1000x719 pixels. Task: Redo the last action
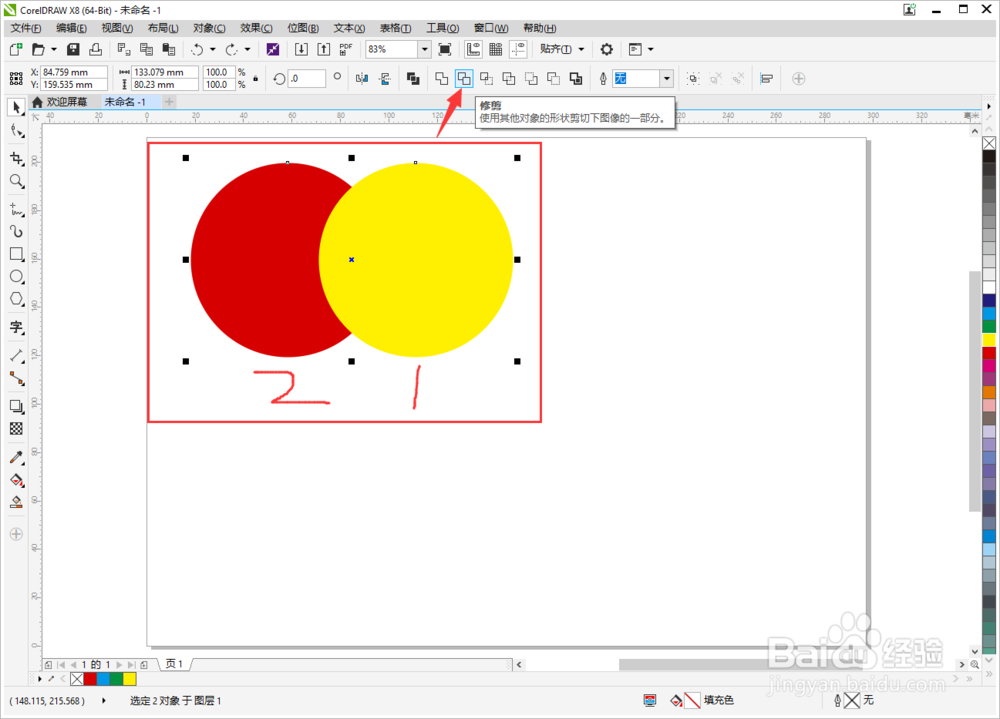(231, 49)
